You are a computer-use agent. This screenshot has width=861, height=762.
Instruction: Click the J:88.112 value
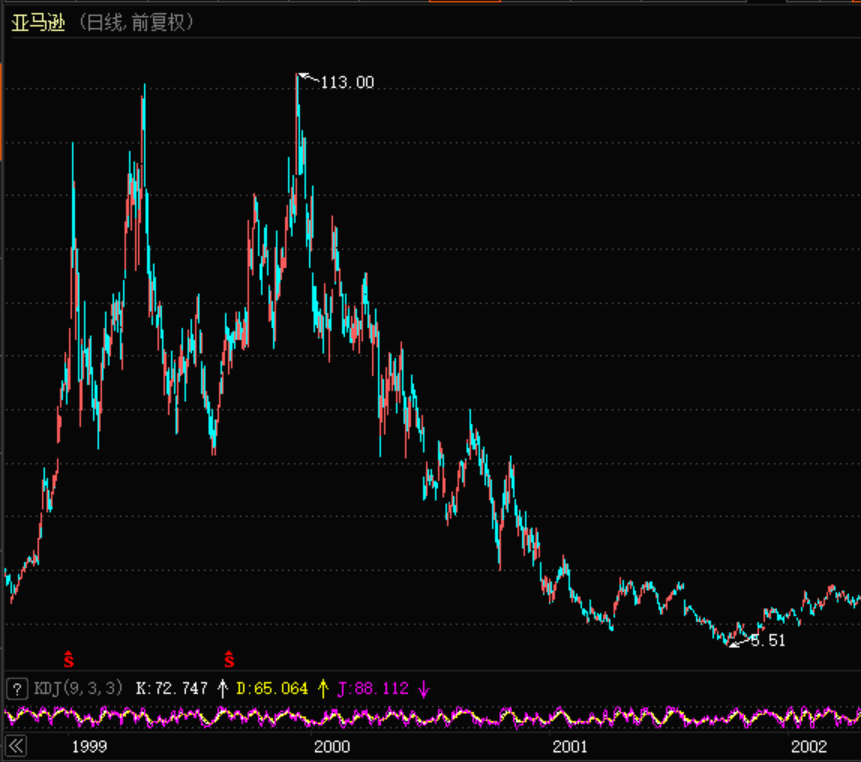(373, 688)
